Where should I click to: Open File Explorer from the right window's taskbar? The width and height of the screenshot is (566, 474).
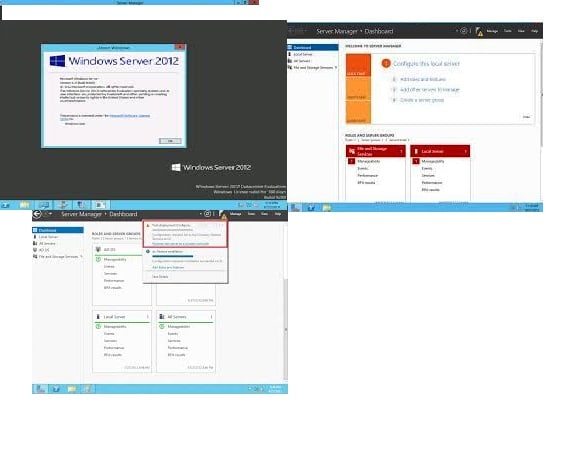327,208
